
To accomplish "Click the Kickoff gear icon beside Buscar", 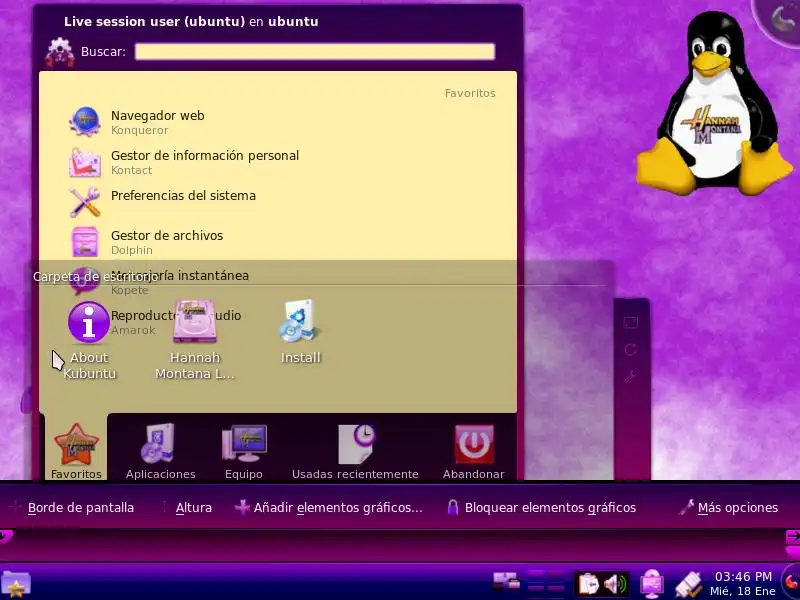I will 60,52.
